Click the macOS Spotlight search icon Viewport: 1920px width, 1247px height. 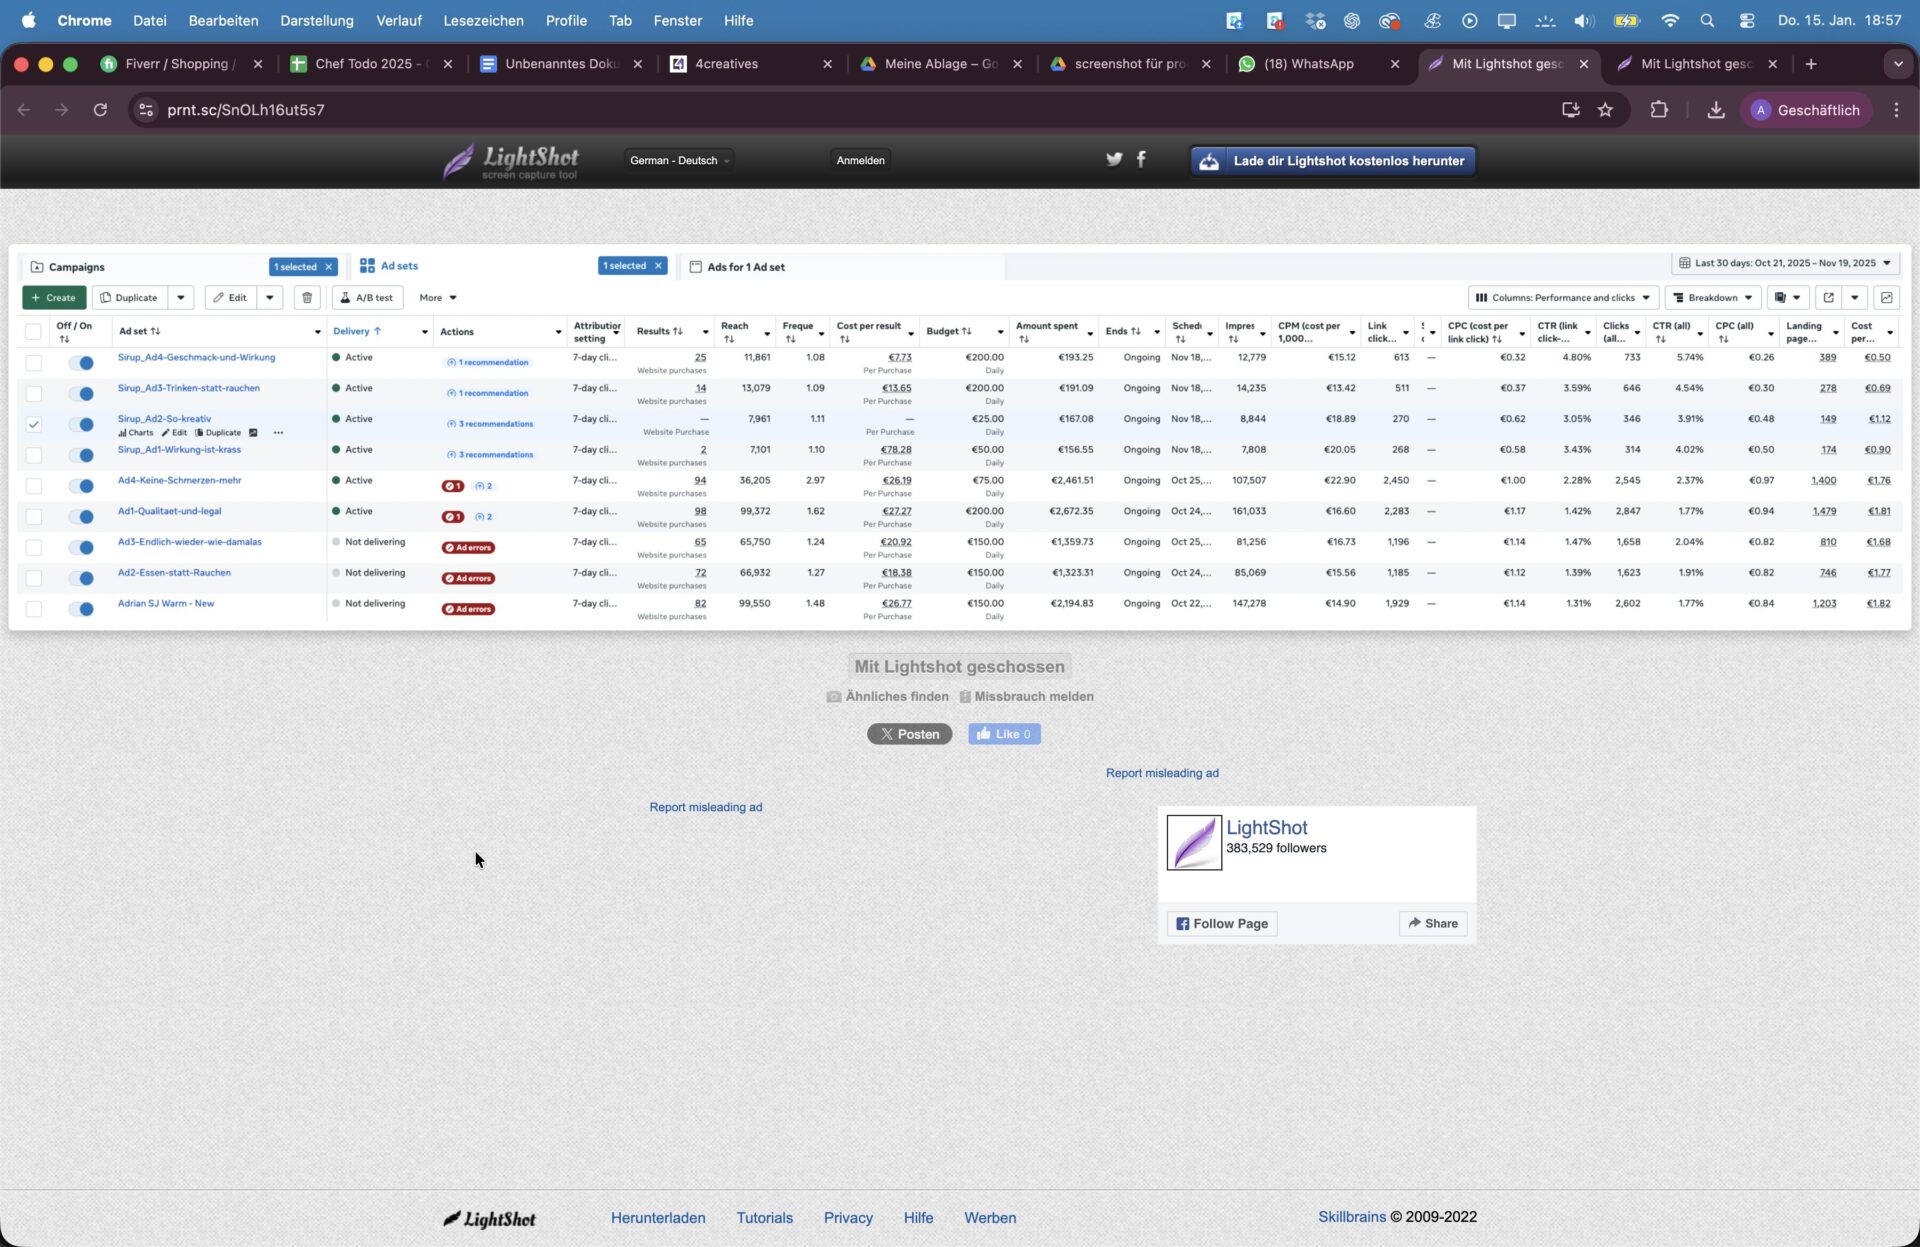click(x=1707, y=20)
